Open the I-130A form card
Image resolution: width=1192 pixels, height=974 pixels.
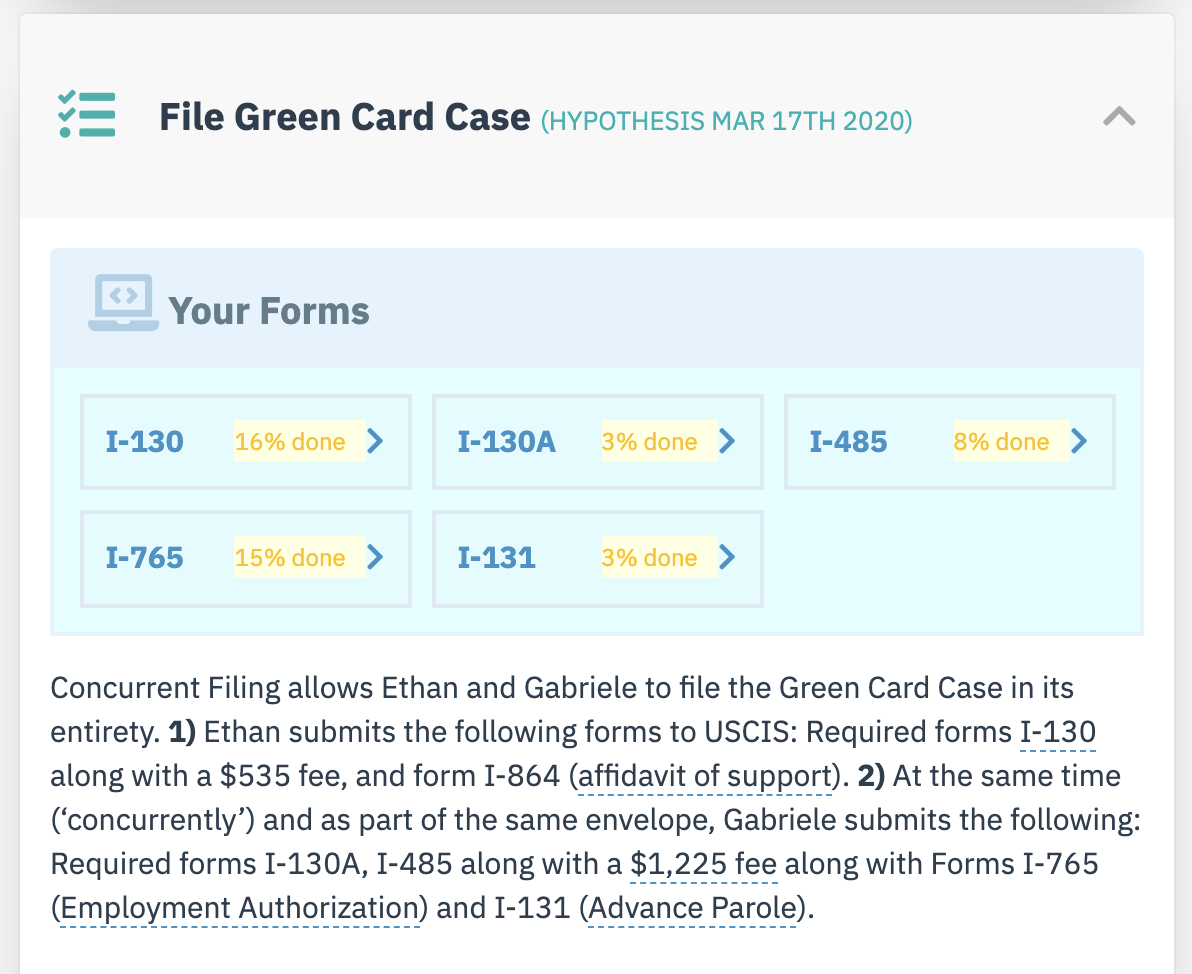598,442
